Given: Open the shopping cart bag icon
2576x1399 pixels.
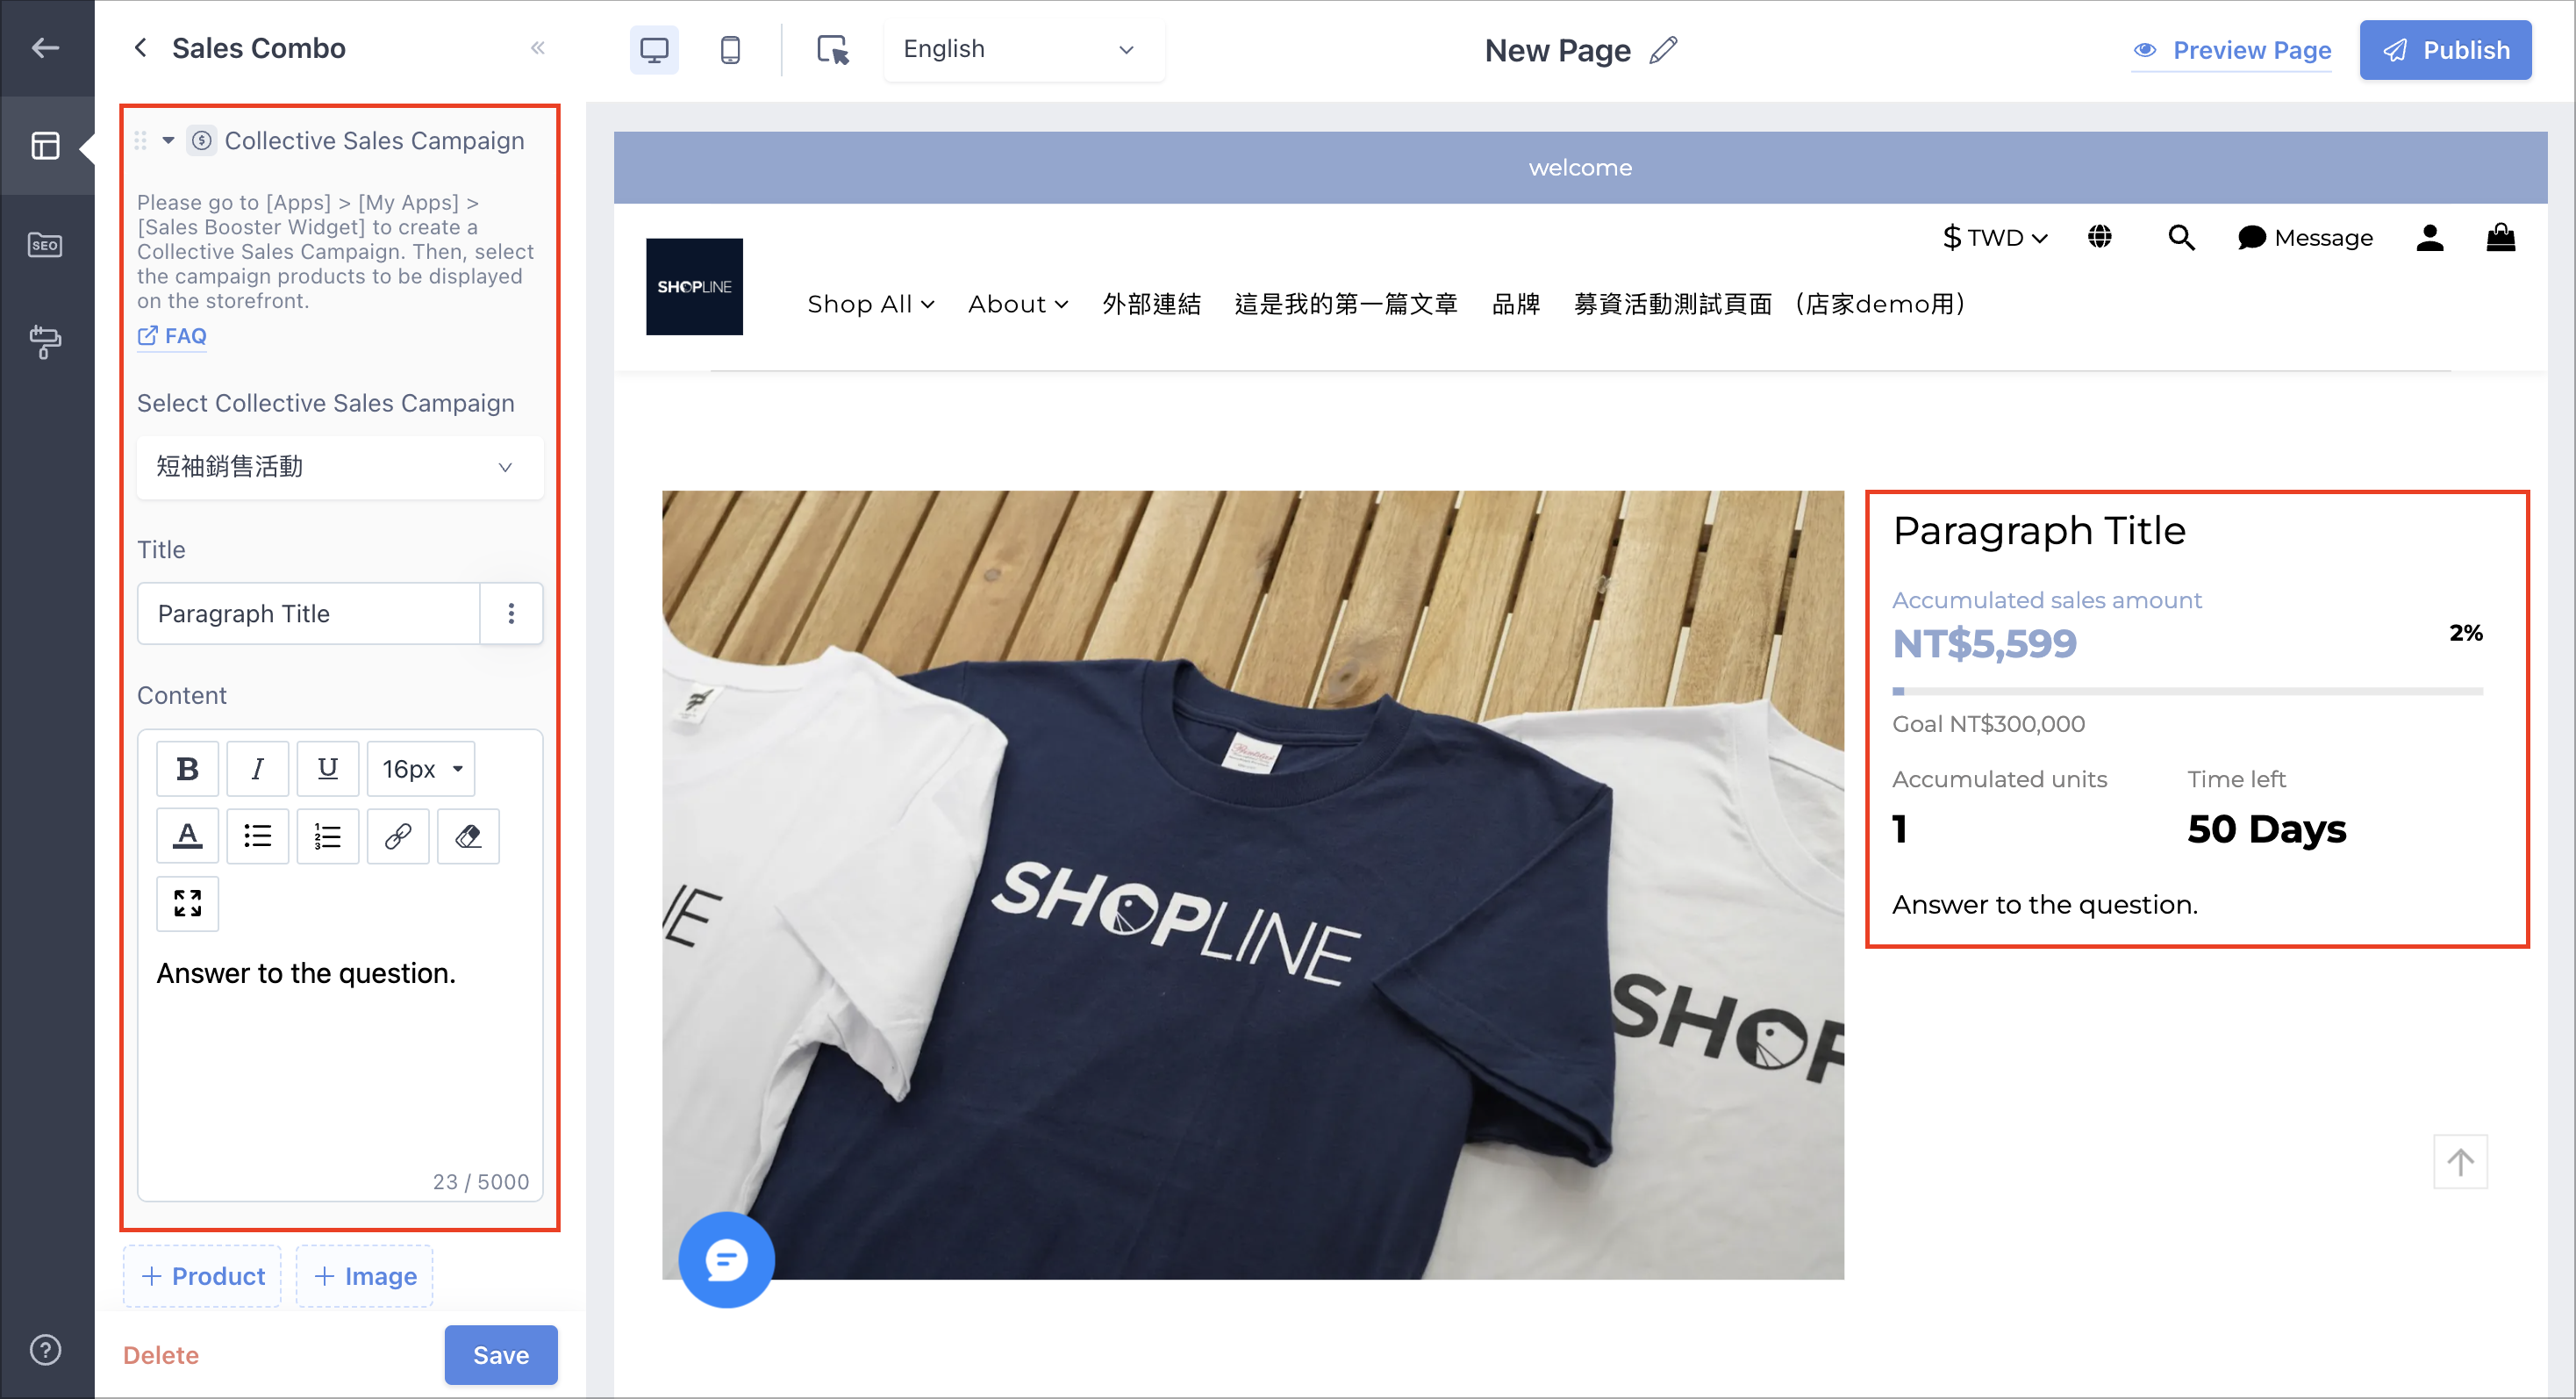Looking at the screenshot, I should [x=2500, y=237].
